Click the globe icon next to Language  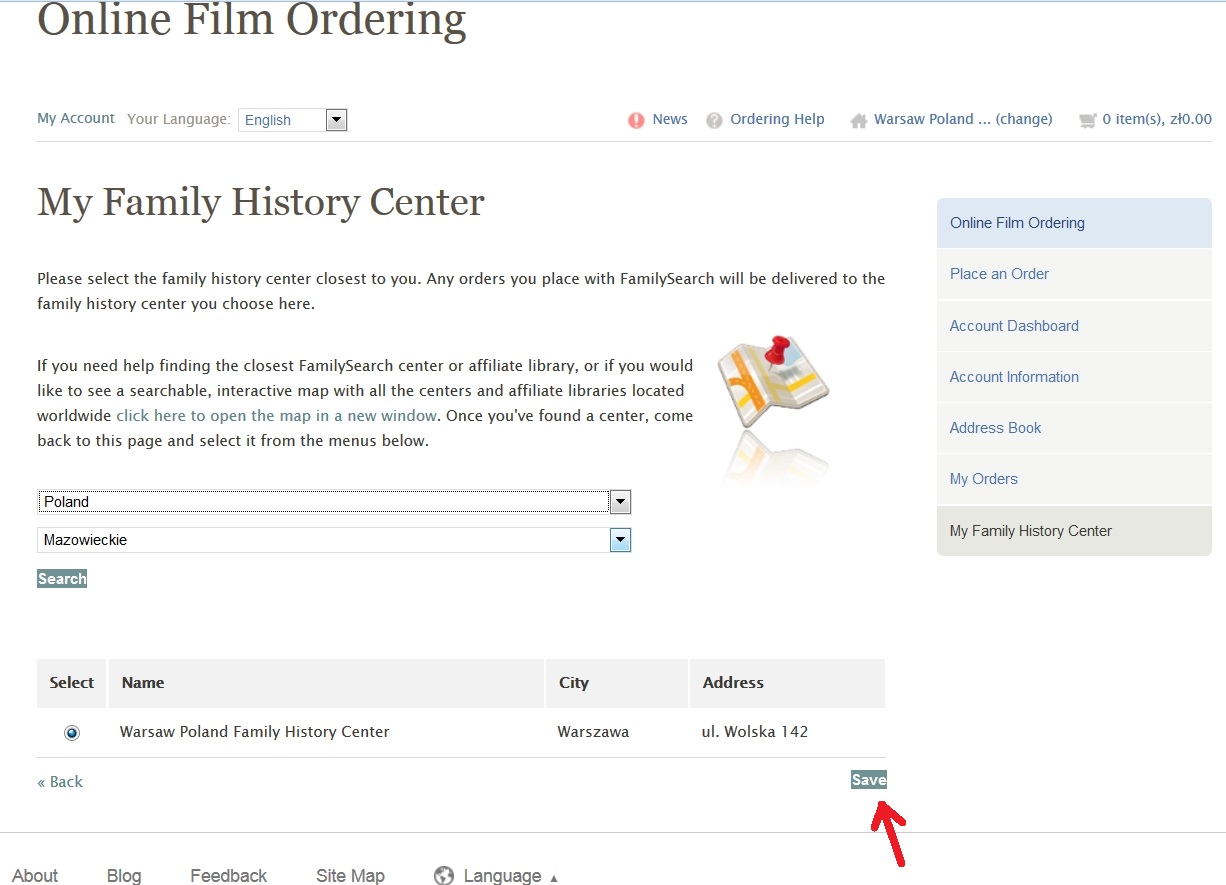point(444,876)
